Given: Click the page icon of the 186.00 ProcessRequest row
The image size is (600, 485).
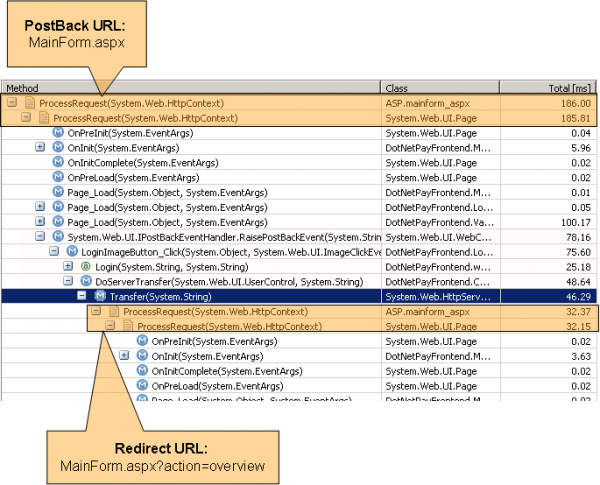Looking at the screenshot, I should coord(29,103).
